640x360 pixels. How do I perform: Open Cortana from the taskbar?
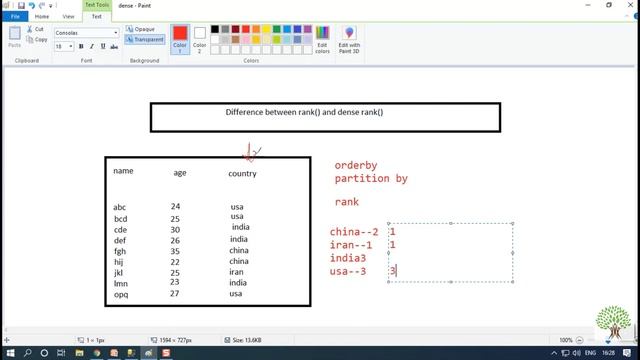pos(44,353)
